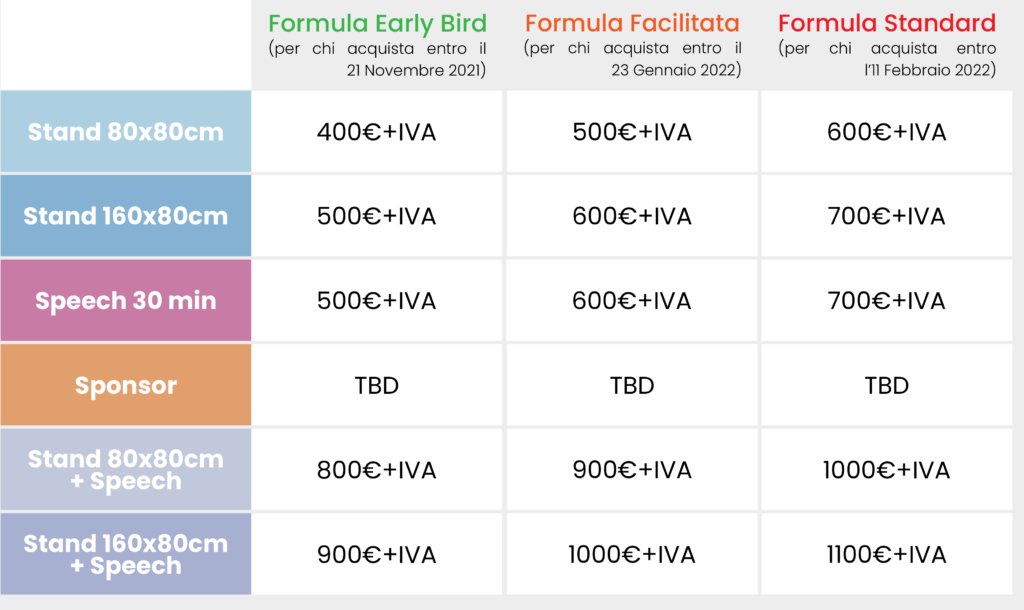This screenshot has width=1024, height=610.
Task: Click Stand 80x80cm Formula Standard 600€+IVA price
Action: [x=886, y=132]
